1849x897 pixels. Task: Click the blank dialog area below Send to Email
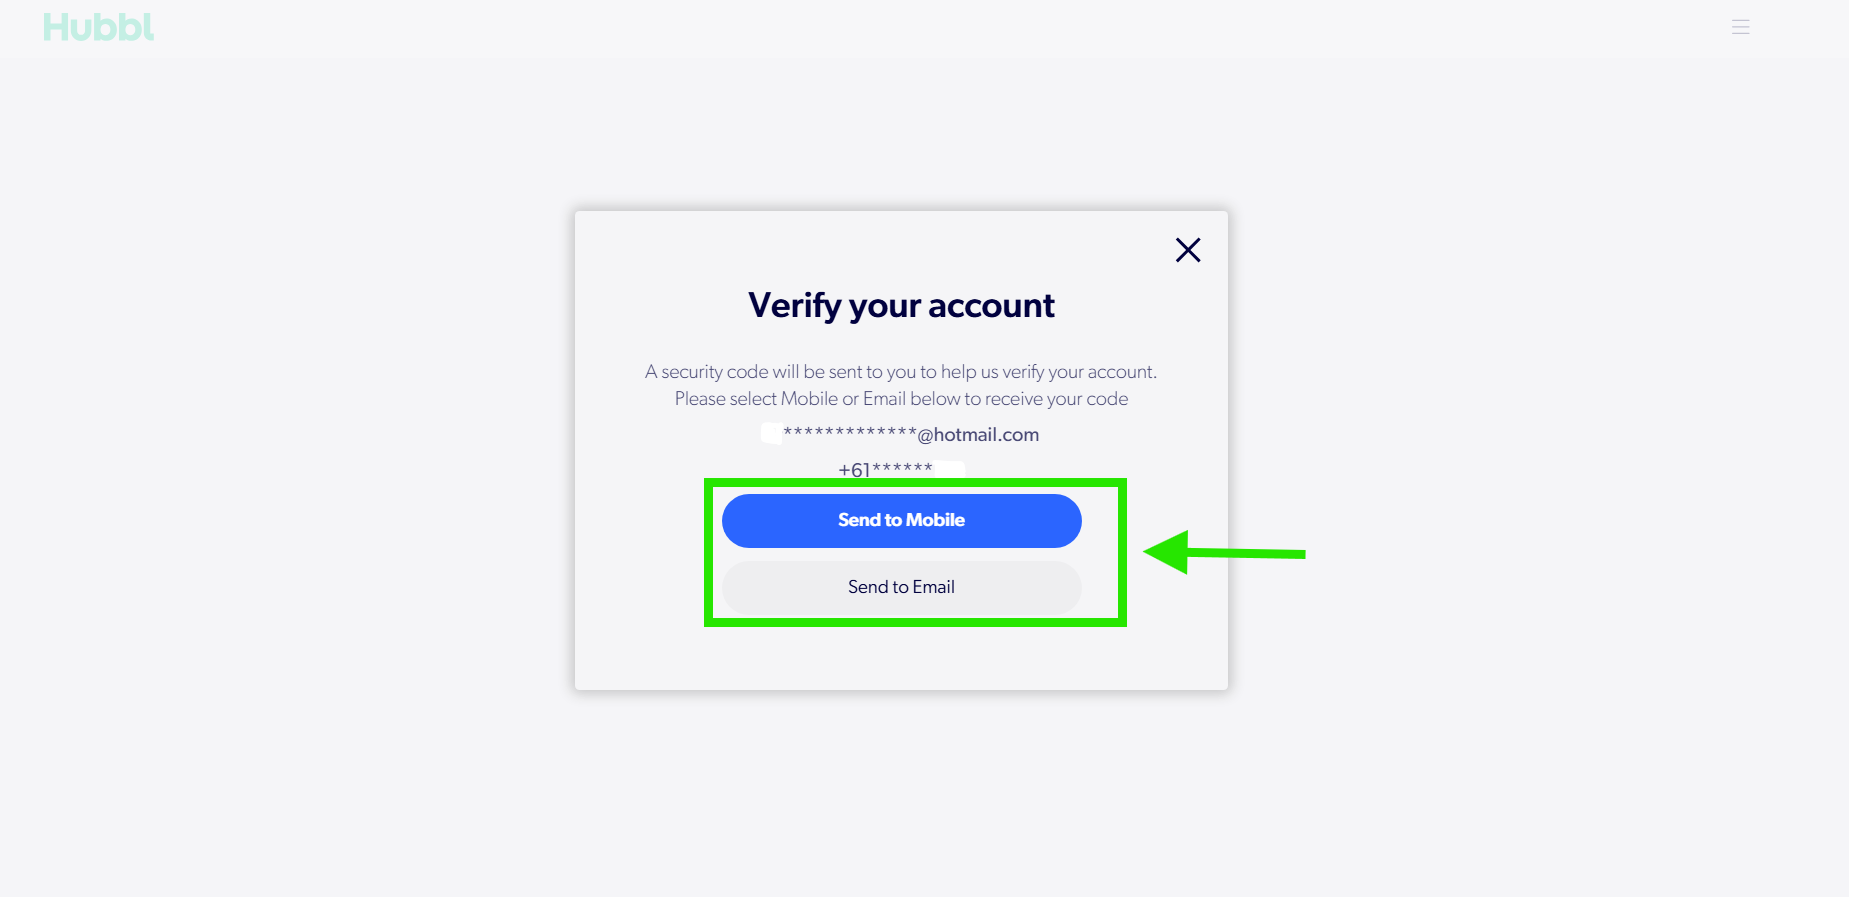click(901, 658)
